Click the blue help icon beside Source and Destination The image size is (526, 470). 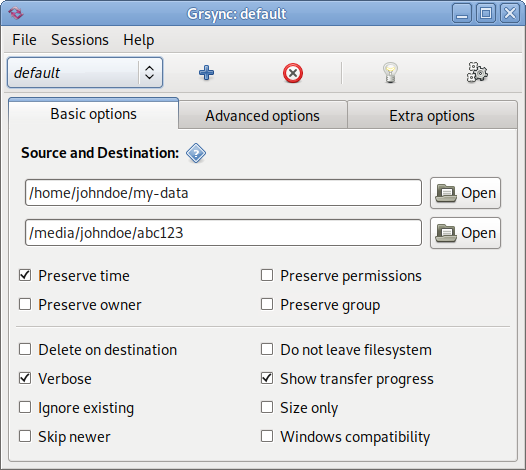point(196,153)
